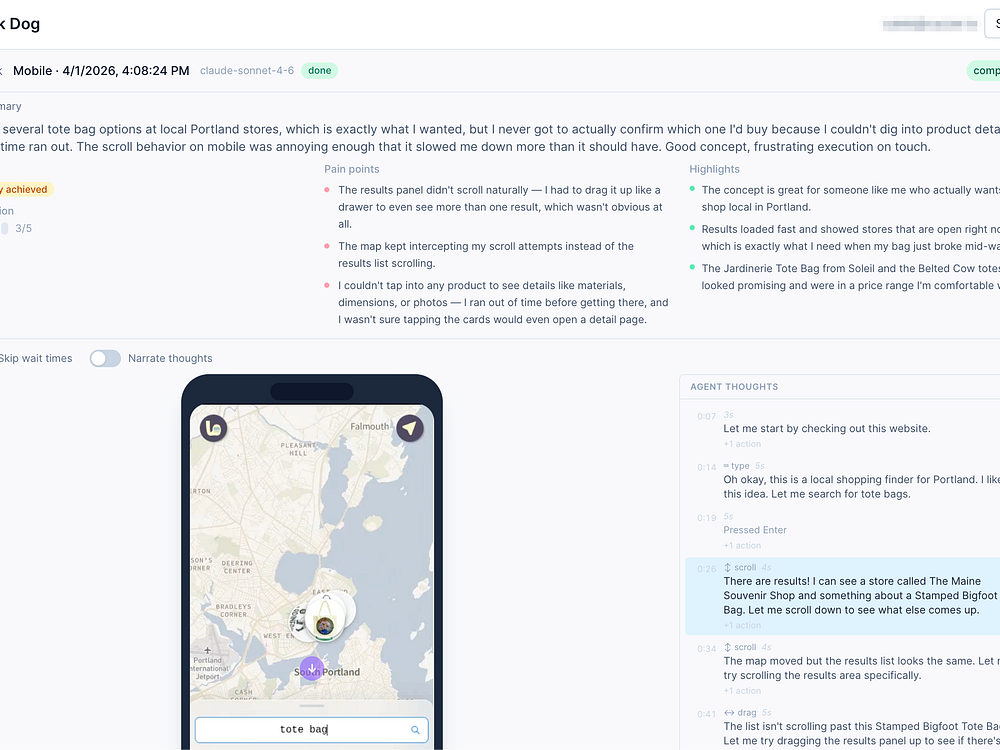This screenshot has height=750, width=1000.
Task: Select the 0:41 drag thought entry
Action: coord(842,727)
